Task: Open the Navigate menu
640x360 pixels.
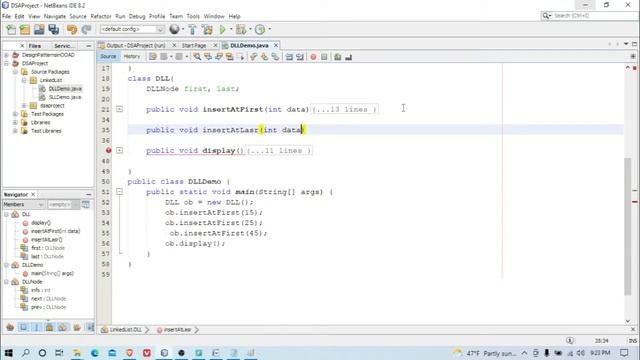Action: [x=55, y=16]
